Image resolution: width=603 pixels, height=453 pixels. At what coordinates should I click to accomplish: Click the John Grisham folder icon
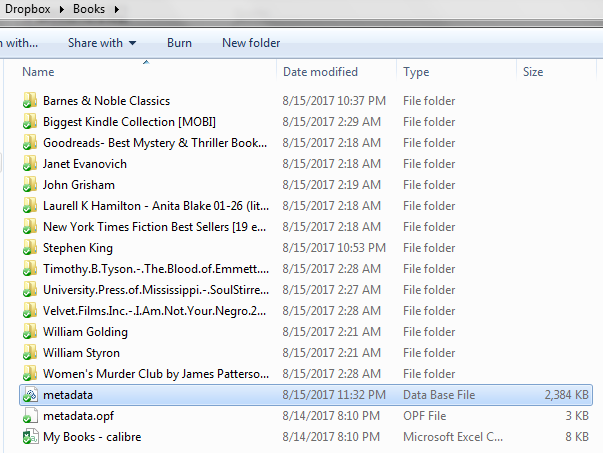pos(30,185)
